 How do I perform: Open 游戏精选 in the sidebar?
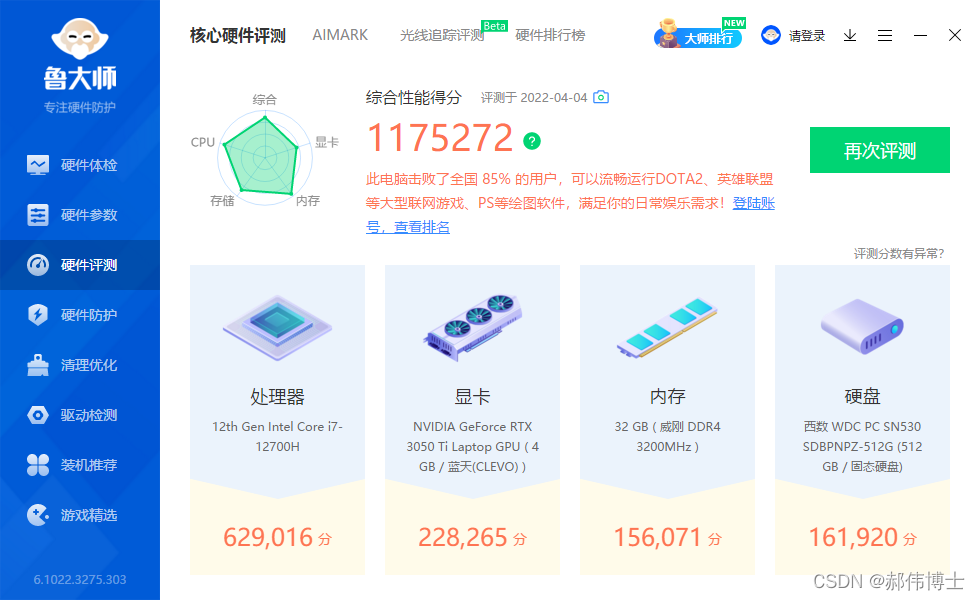[80, 515]
